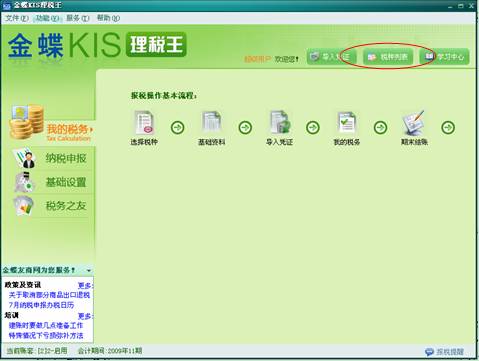Click the arrow after the 我的税务 step
479x361 pixels.
(380, 127)
